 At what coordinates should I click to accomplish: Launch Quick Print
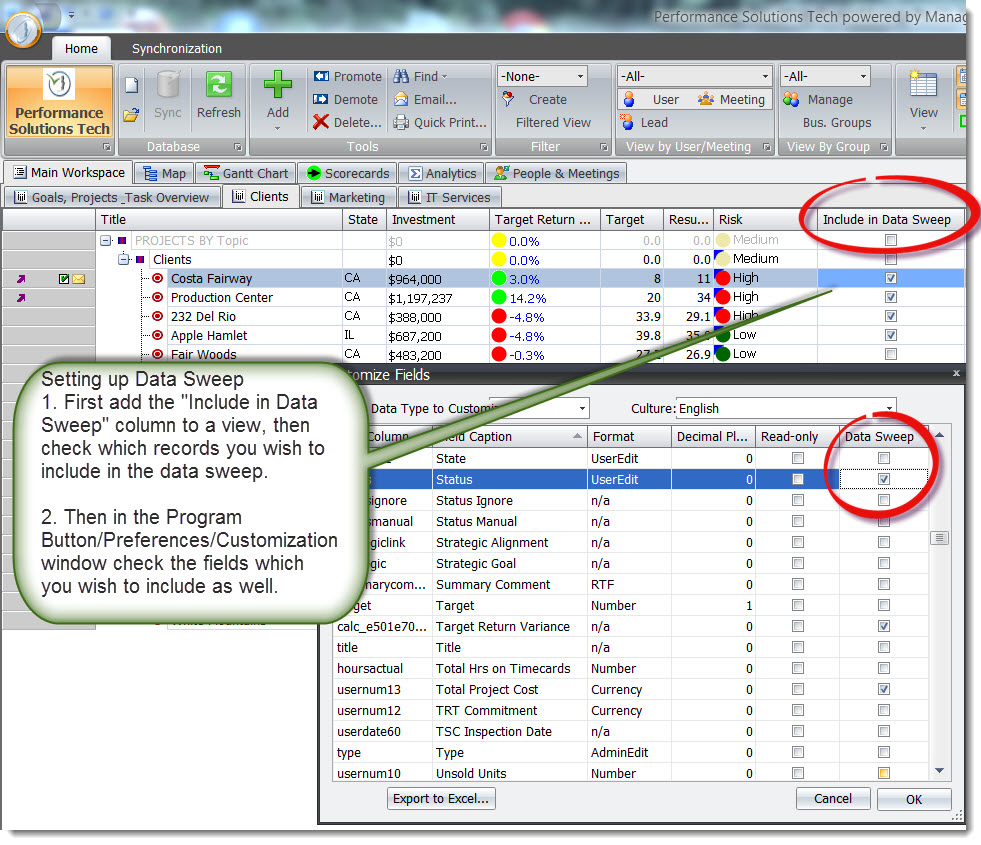coord(440,123)
